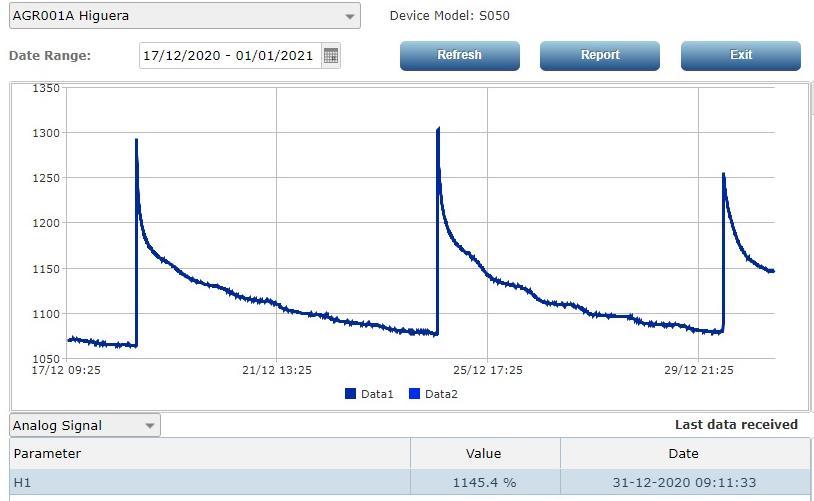Click the Exit button
Screen dimensions: 814x501
point(740,55)
